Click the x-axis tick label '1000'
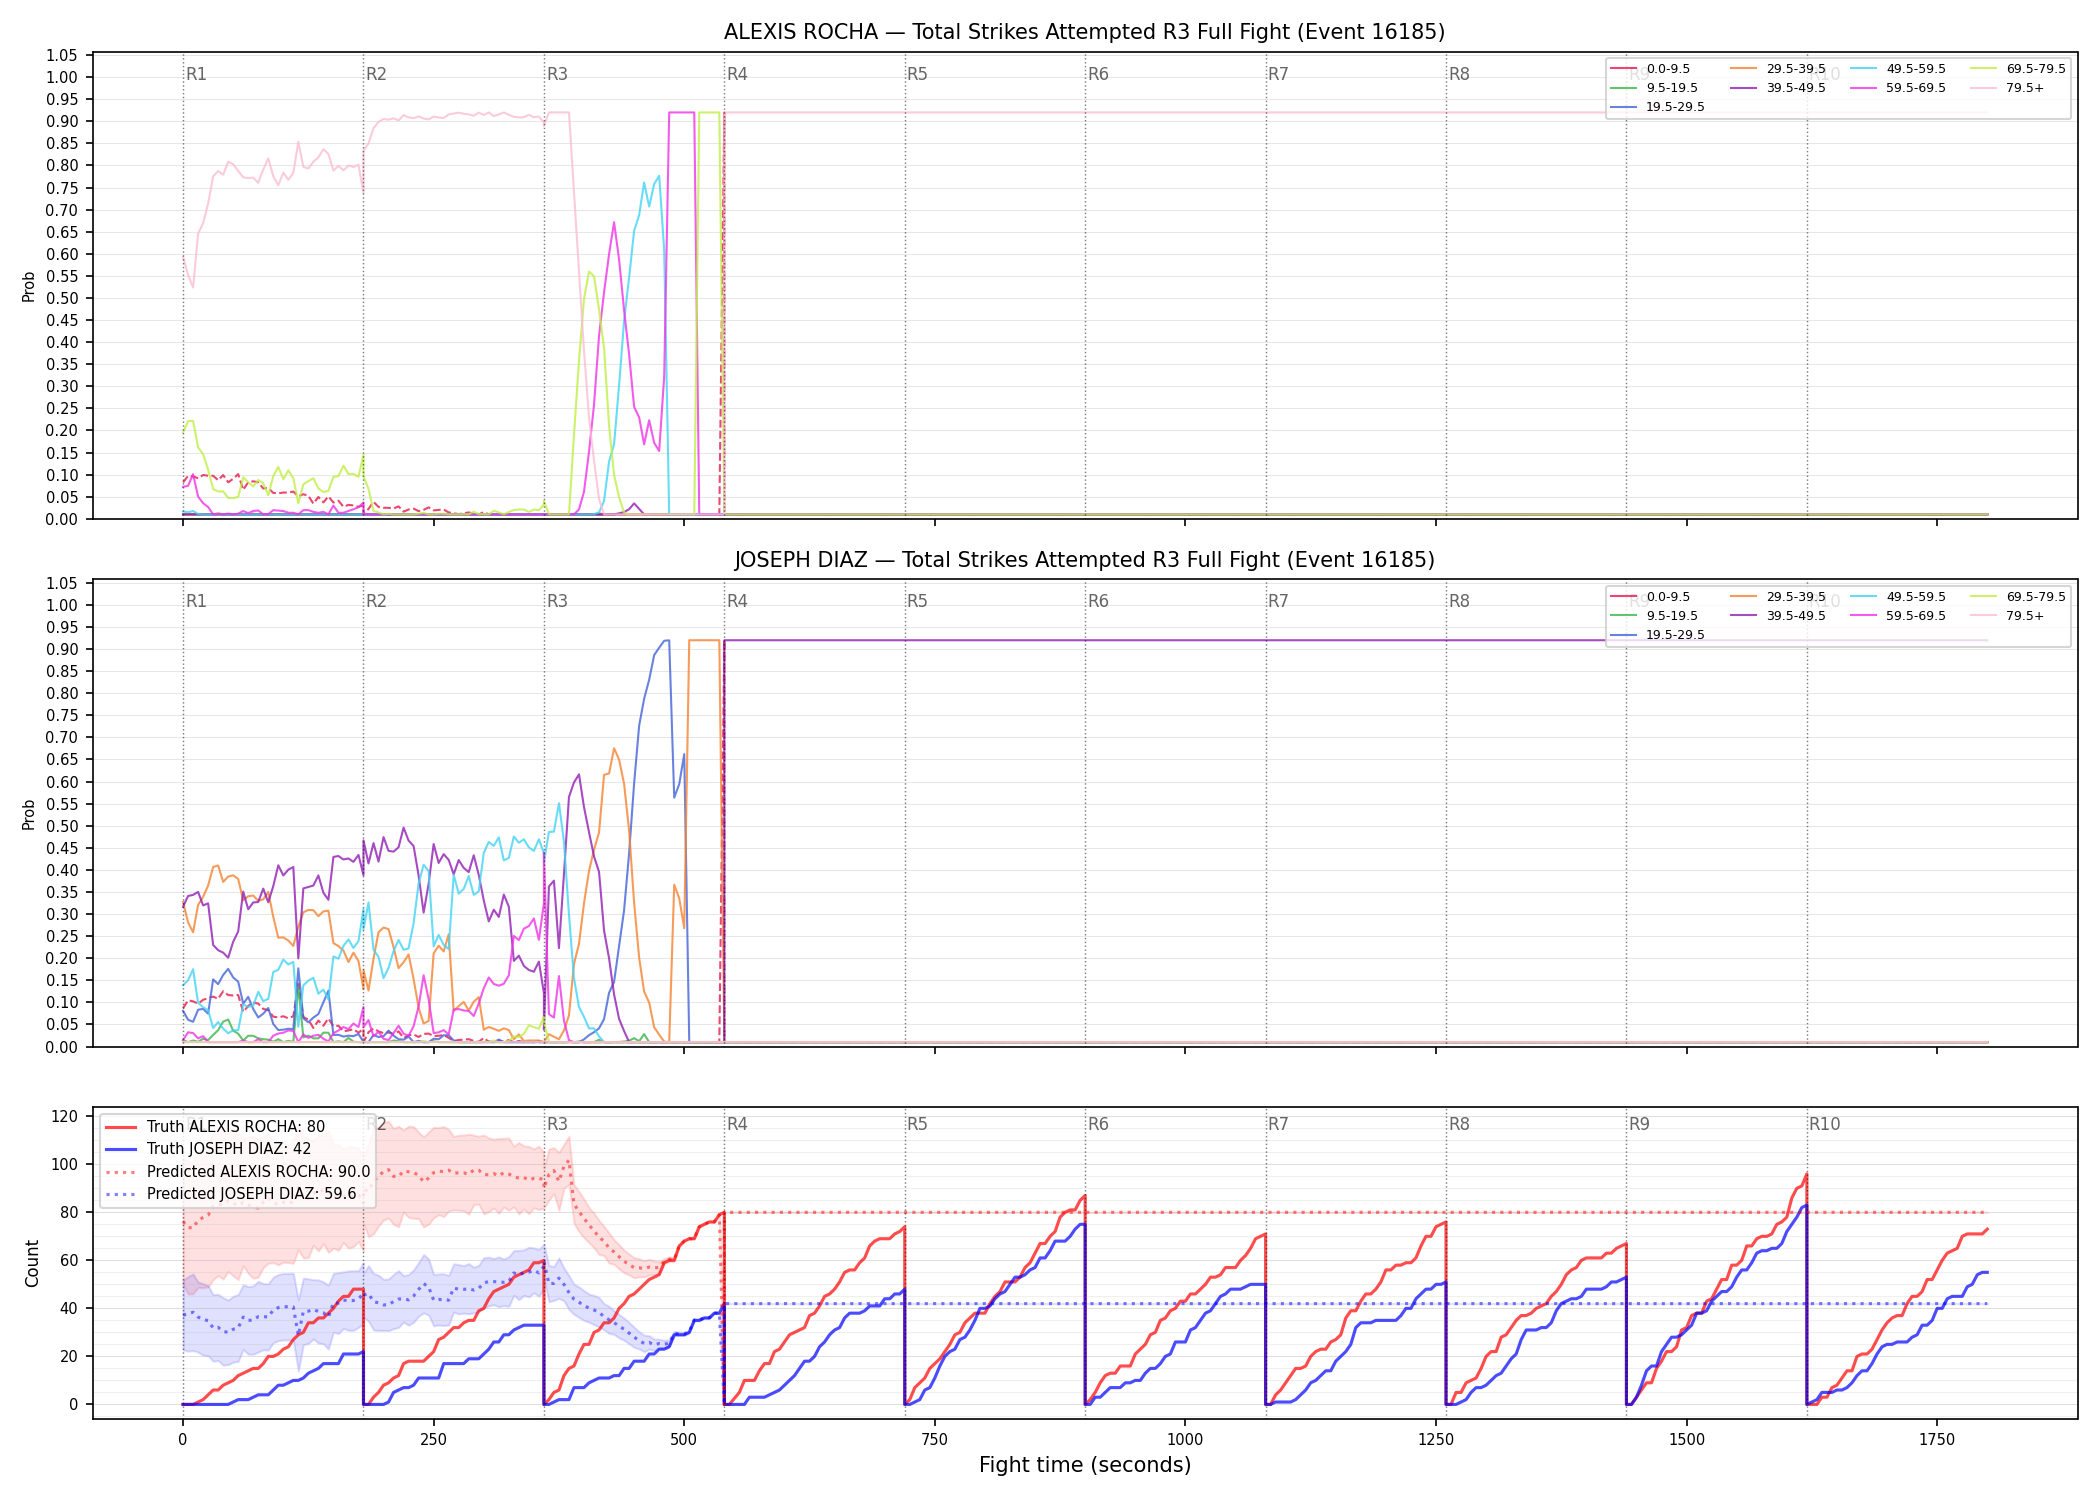Screen dimensions: 2100x1500 click(1185, 1440)
